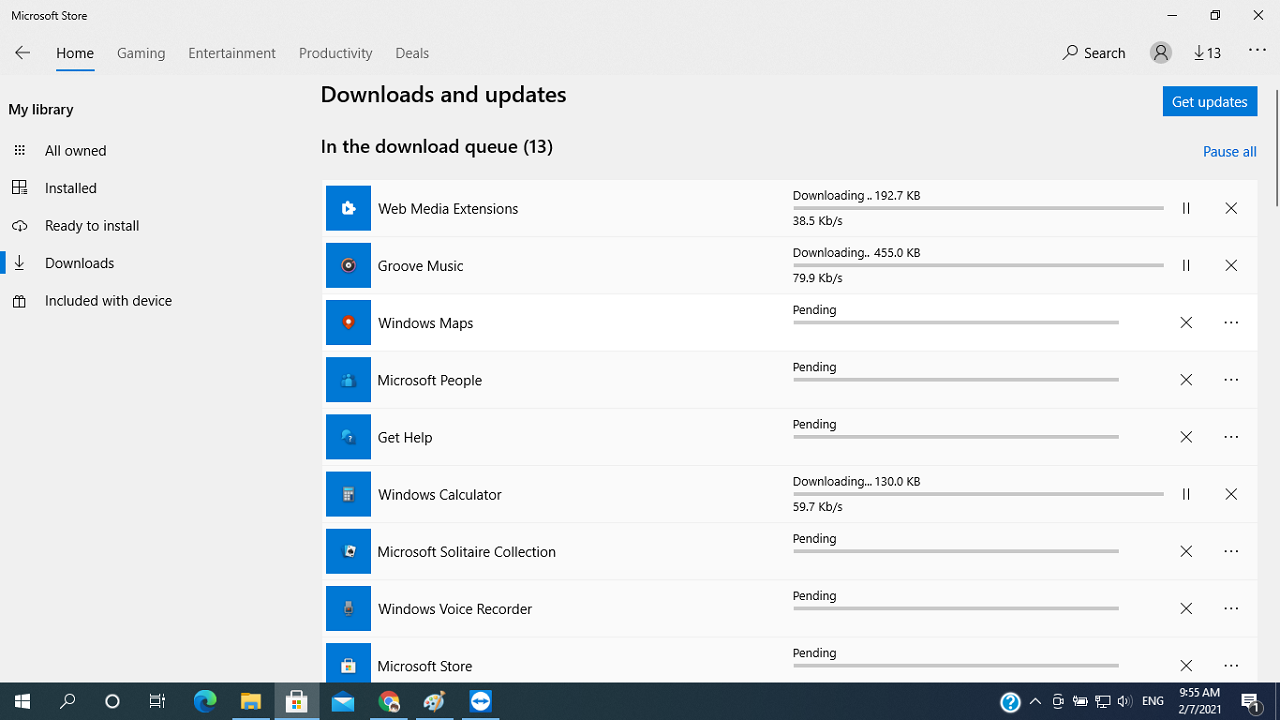Cancel the Groove Music download
Viewport: 1280px width, 720px height.
coord(1231,265)
